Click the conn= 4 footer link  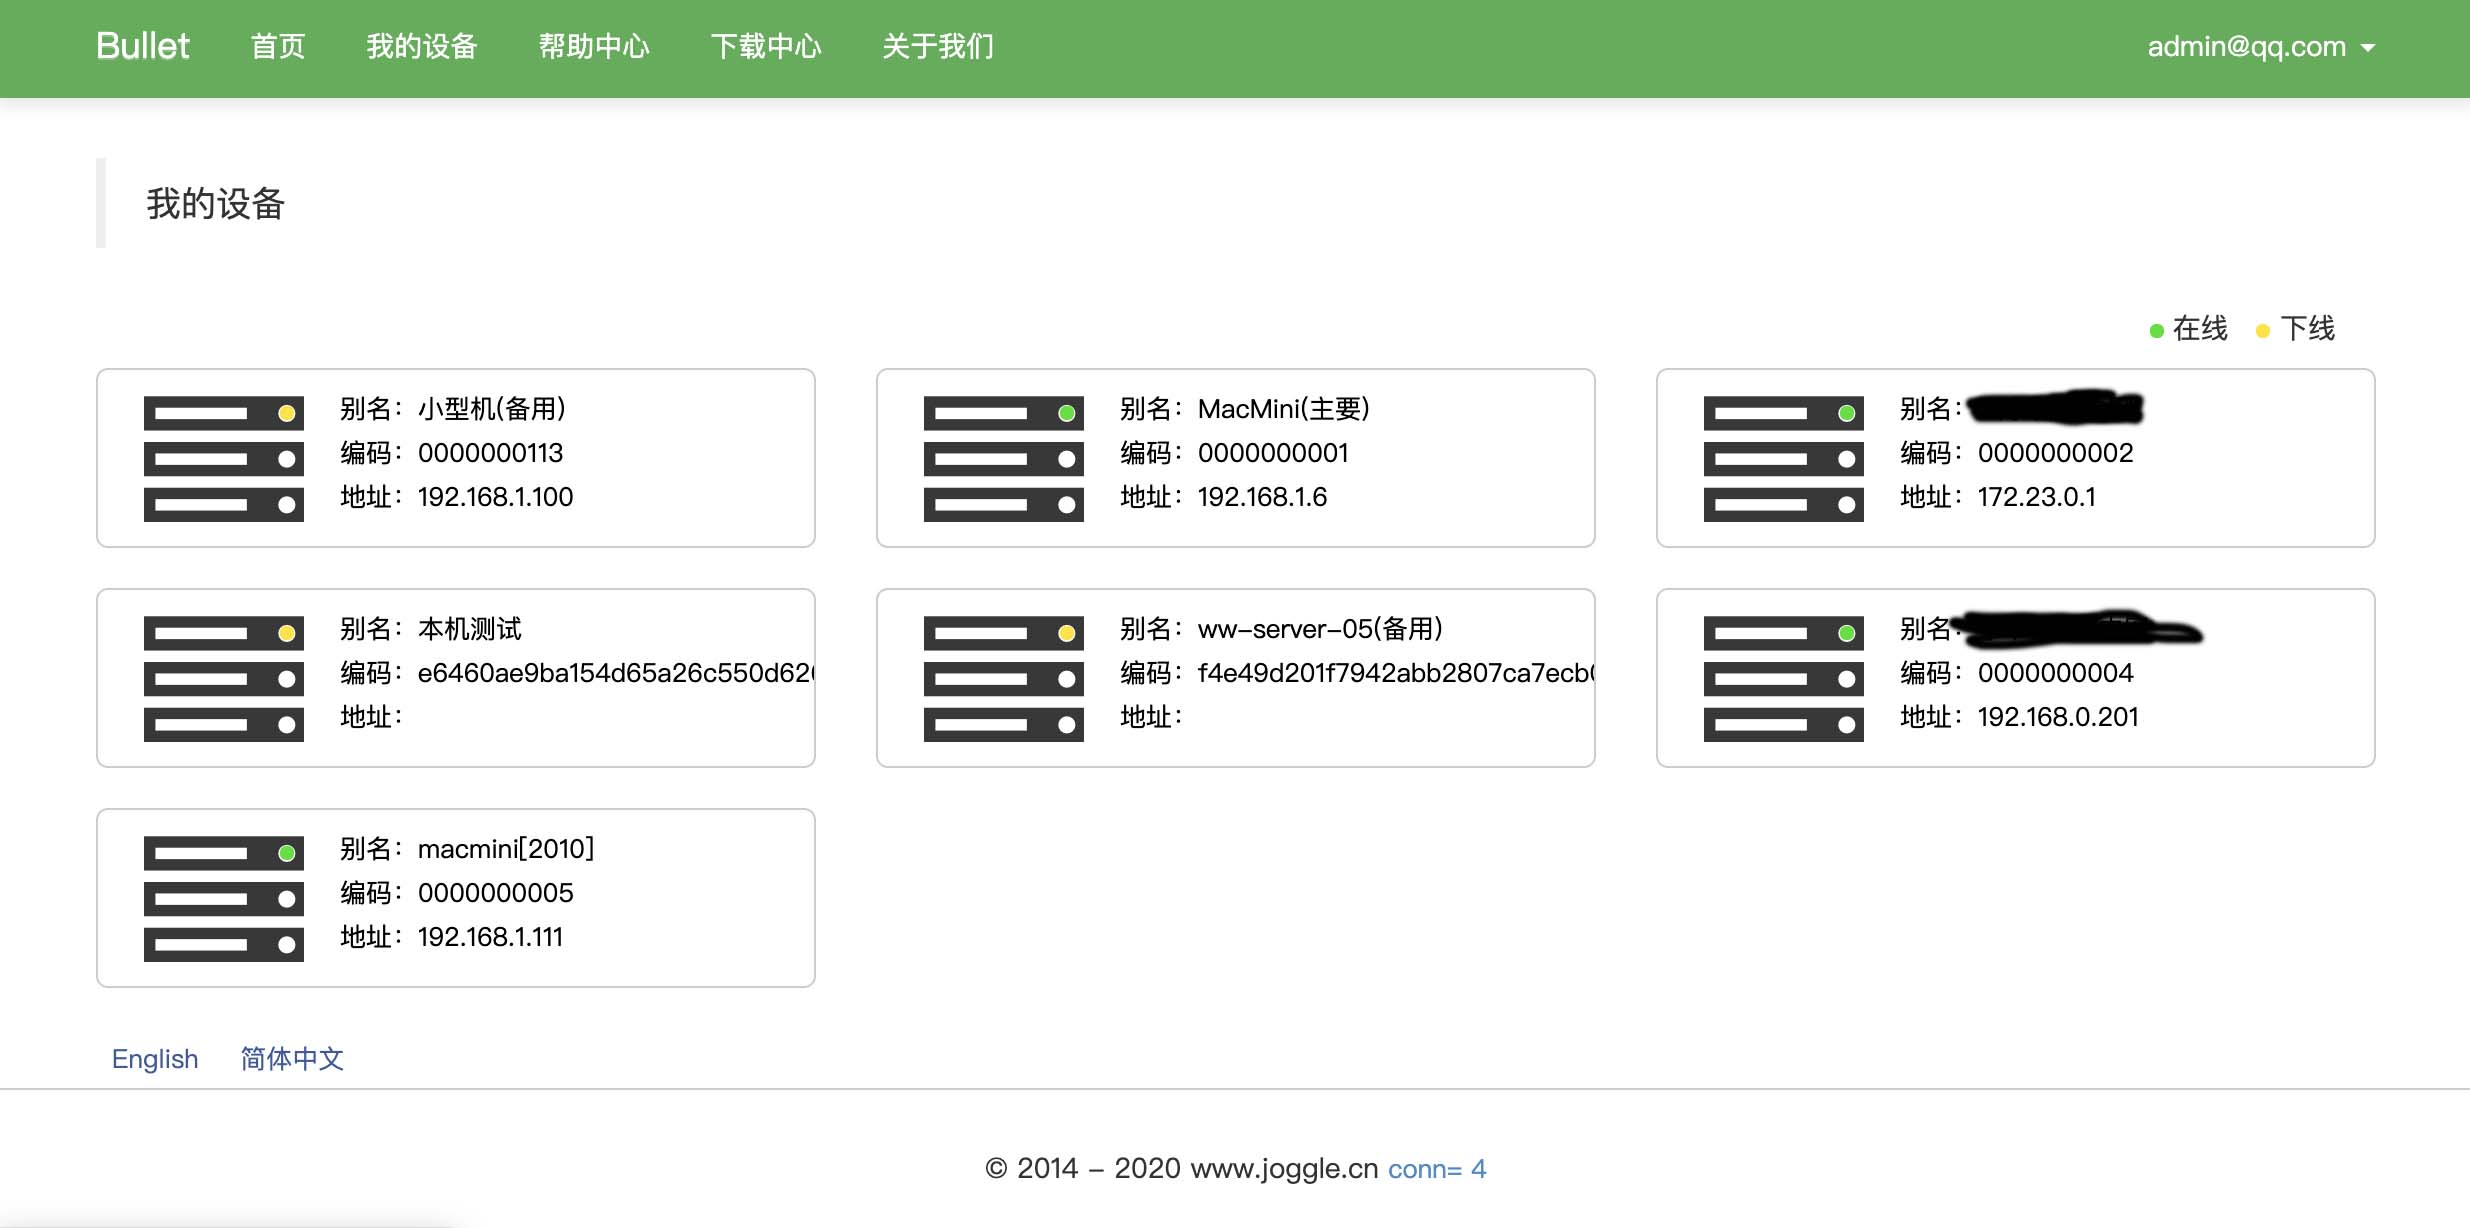tap(1436, 1169)
